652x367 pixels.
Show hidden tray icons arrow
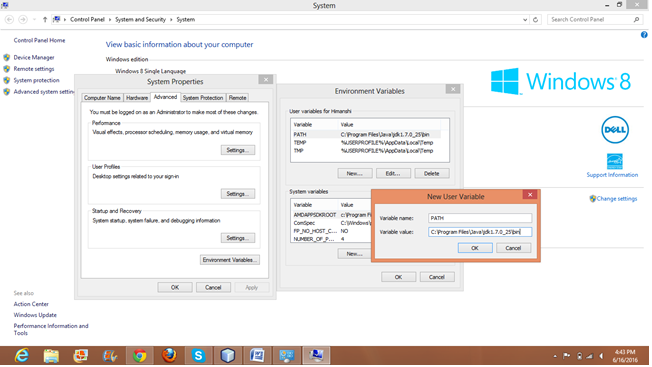pyautogui.click(x=555, y=356)
